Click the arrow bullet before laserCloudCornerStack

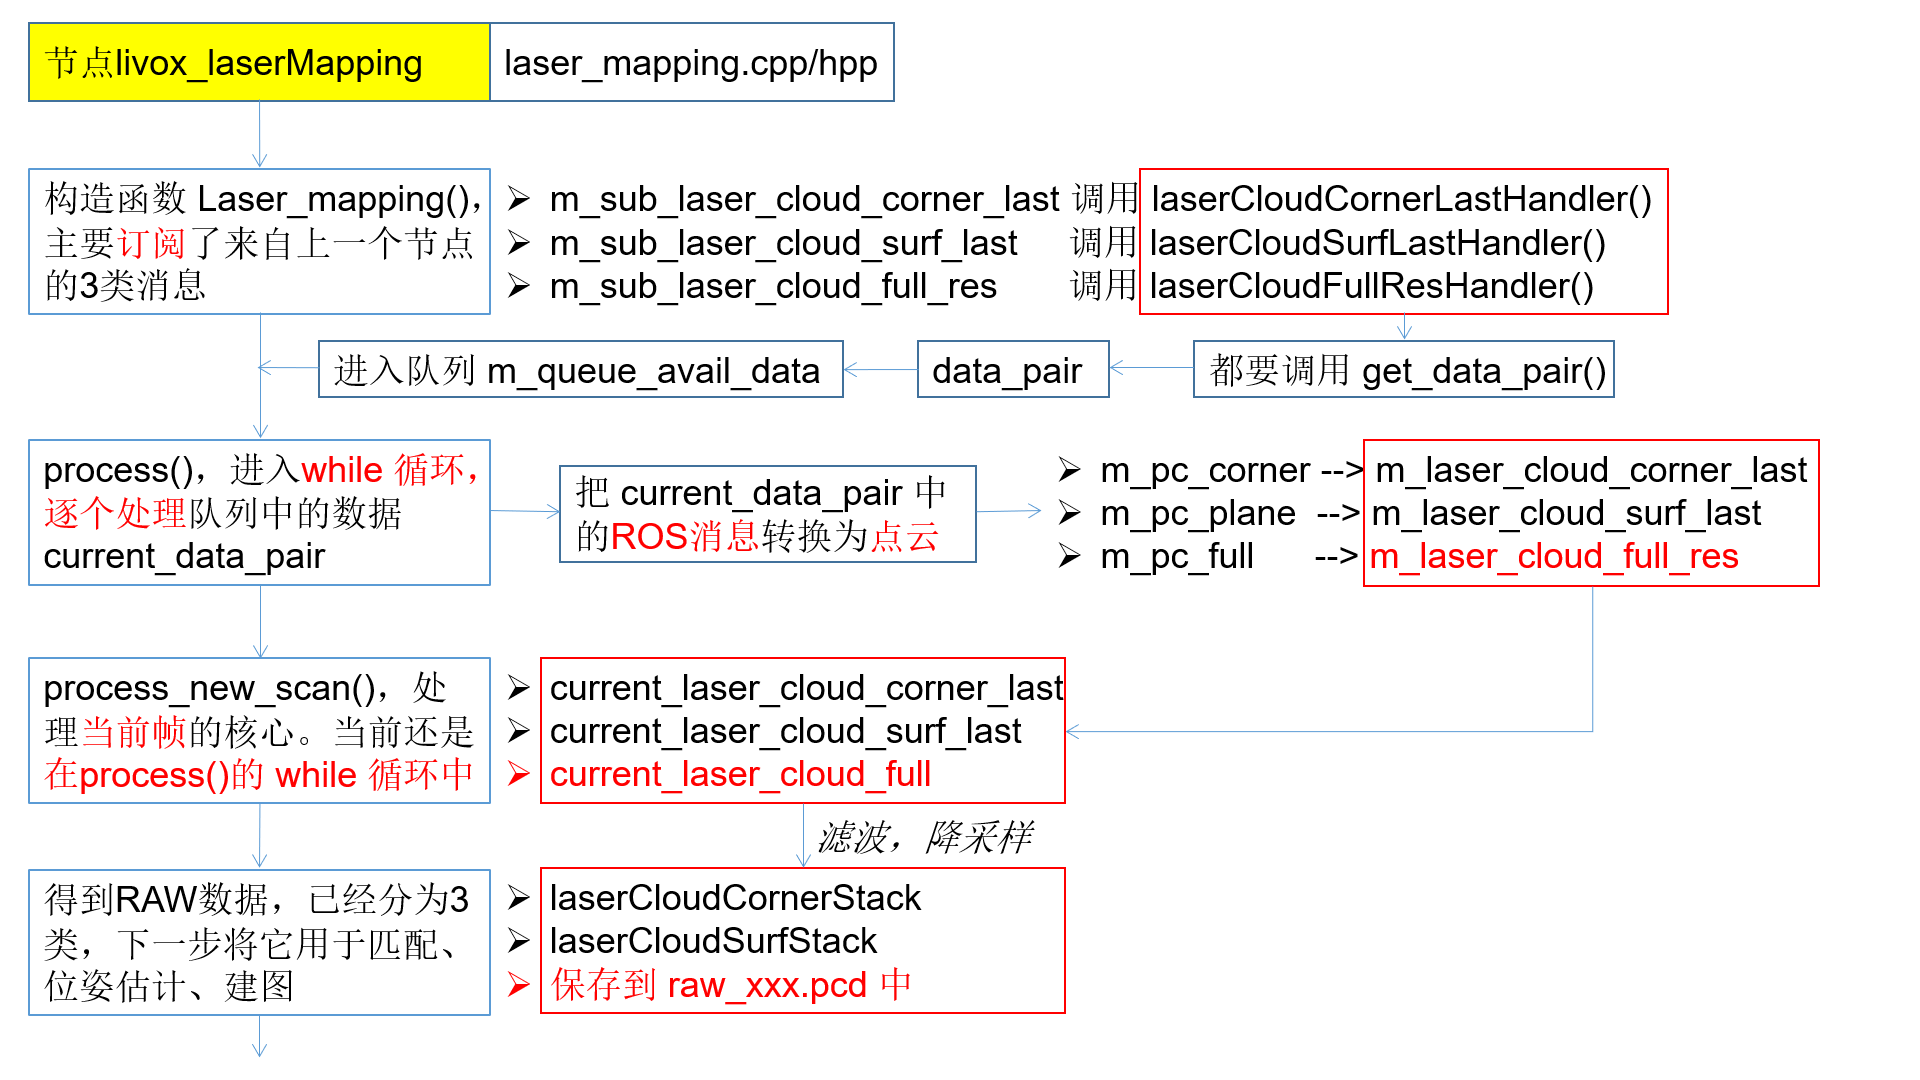(x=518, y=898)
